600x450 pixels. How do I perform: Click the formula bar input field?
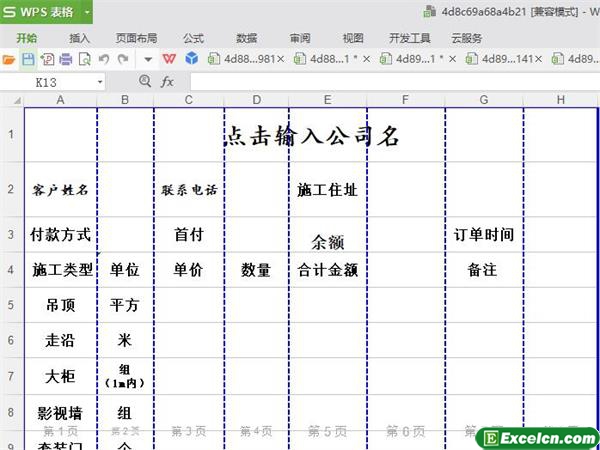390,81
